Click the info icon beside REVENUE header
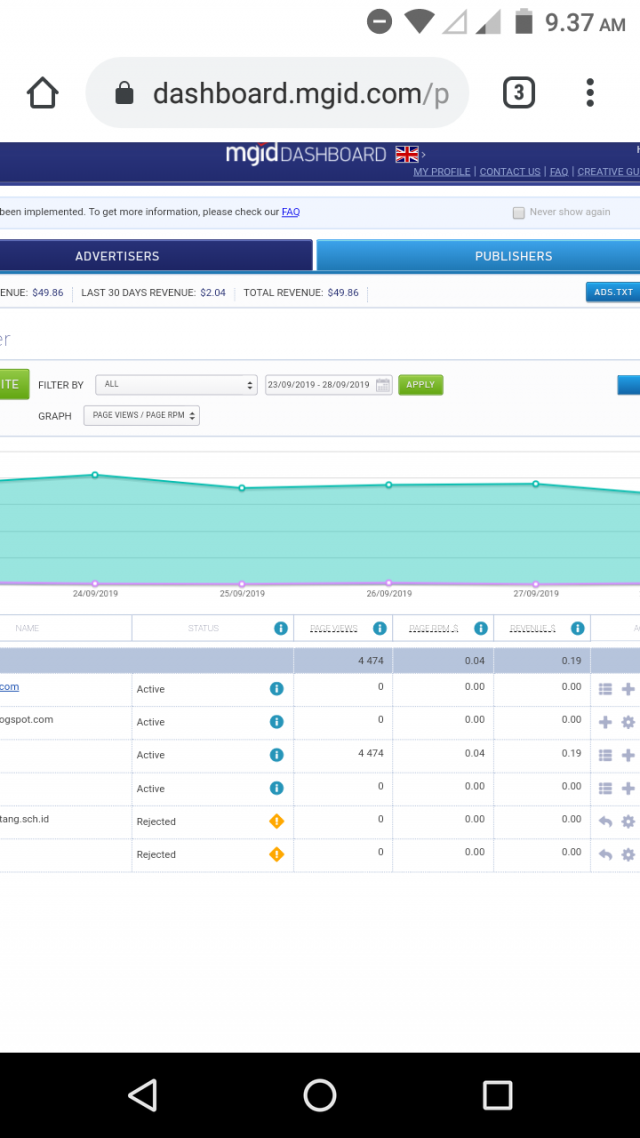The width and height of the screenshot is (640, 1138). coord(578,629)
